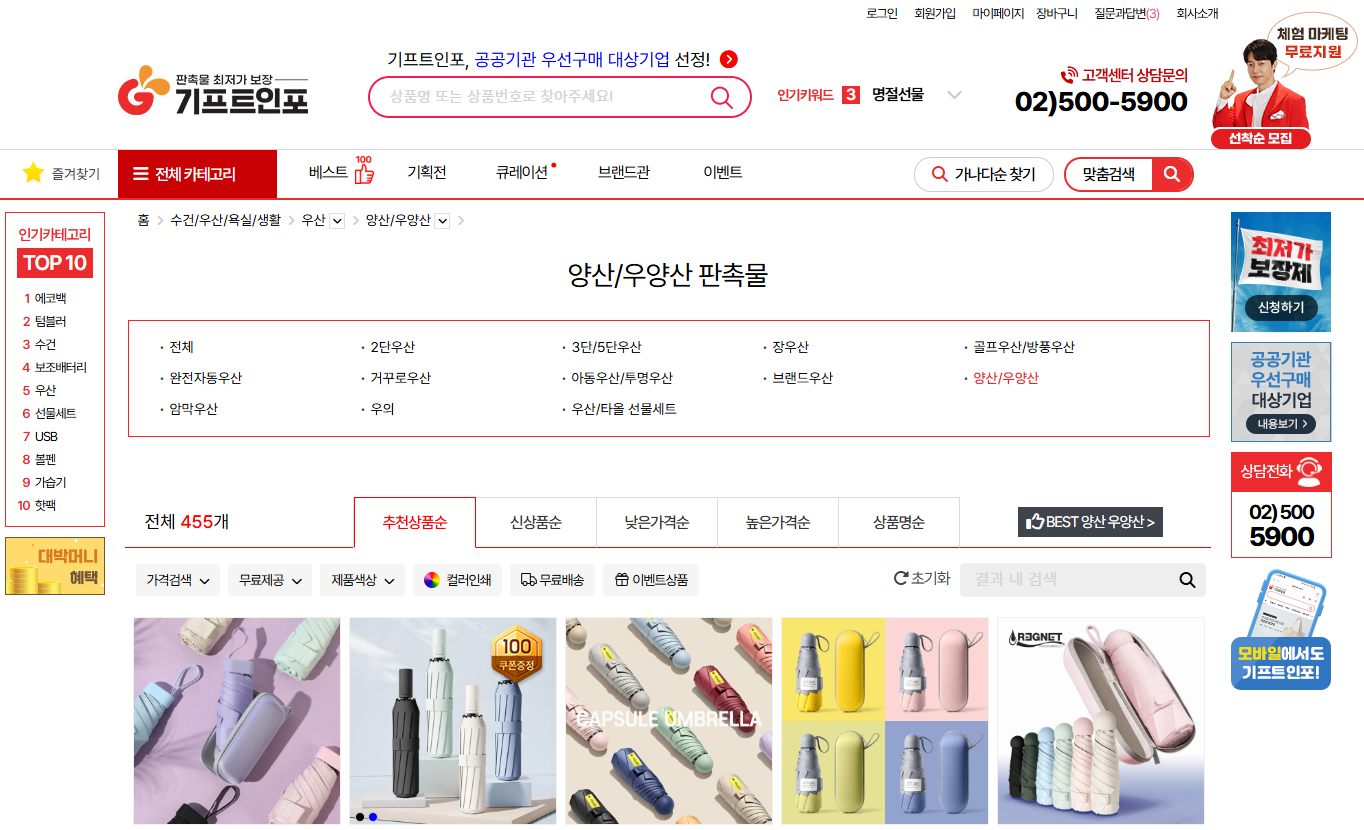Click the headset 상담전화 icon banner
The height and width of the screenshot is (830, 1364).
1281,472
